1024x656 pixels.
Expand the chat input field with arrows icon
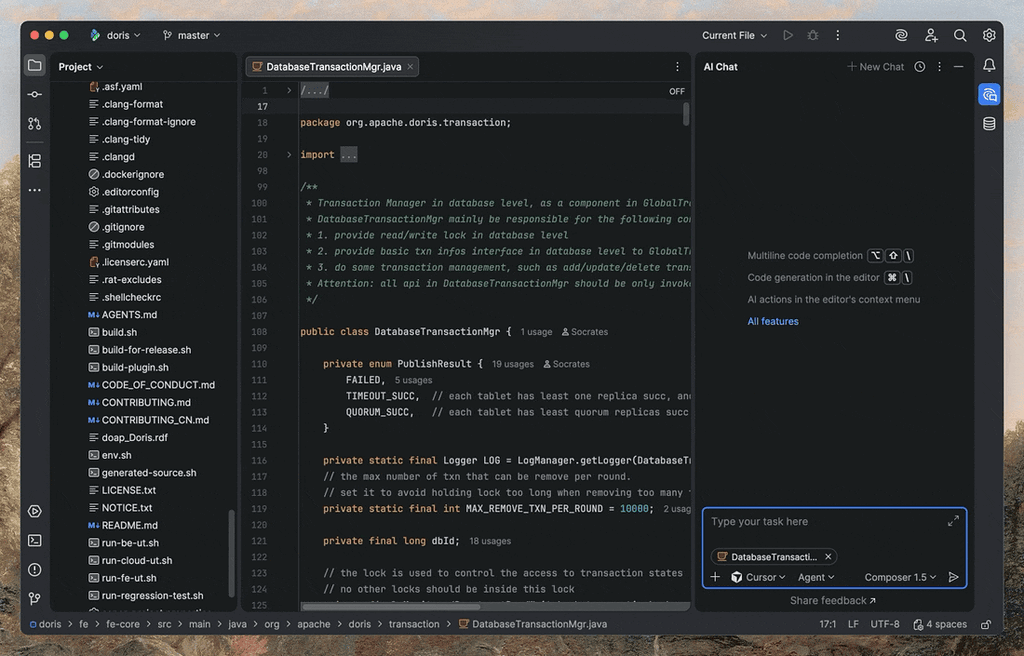click(x=953, y=521)
